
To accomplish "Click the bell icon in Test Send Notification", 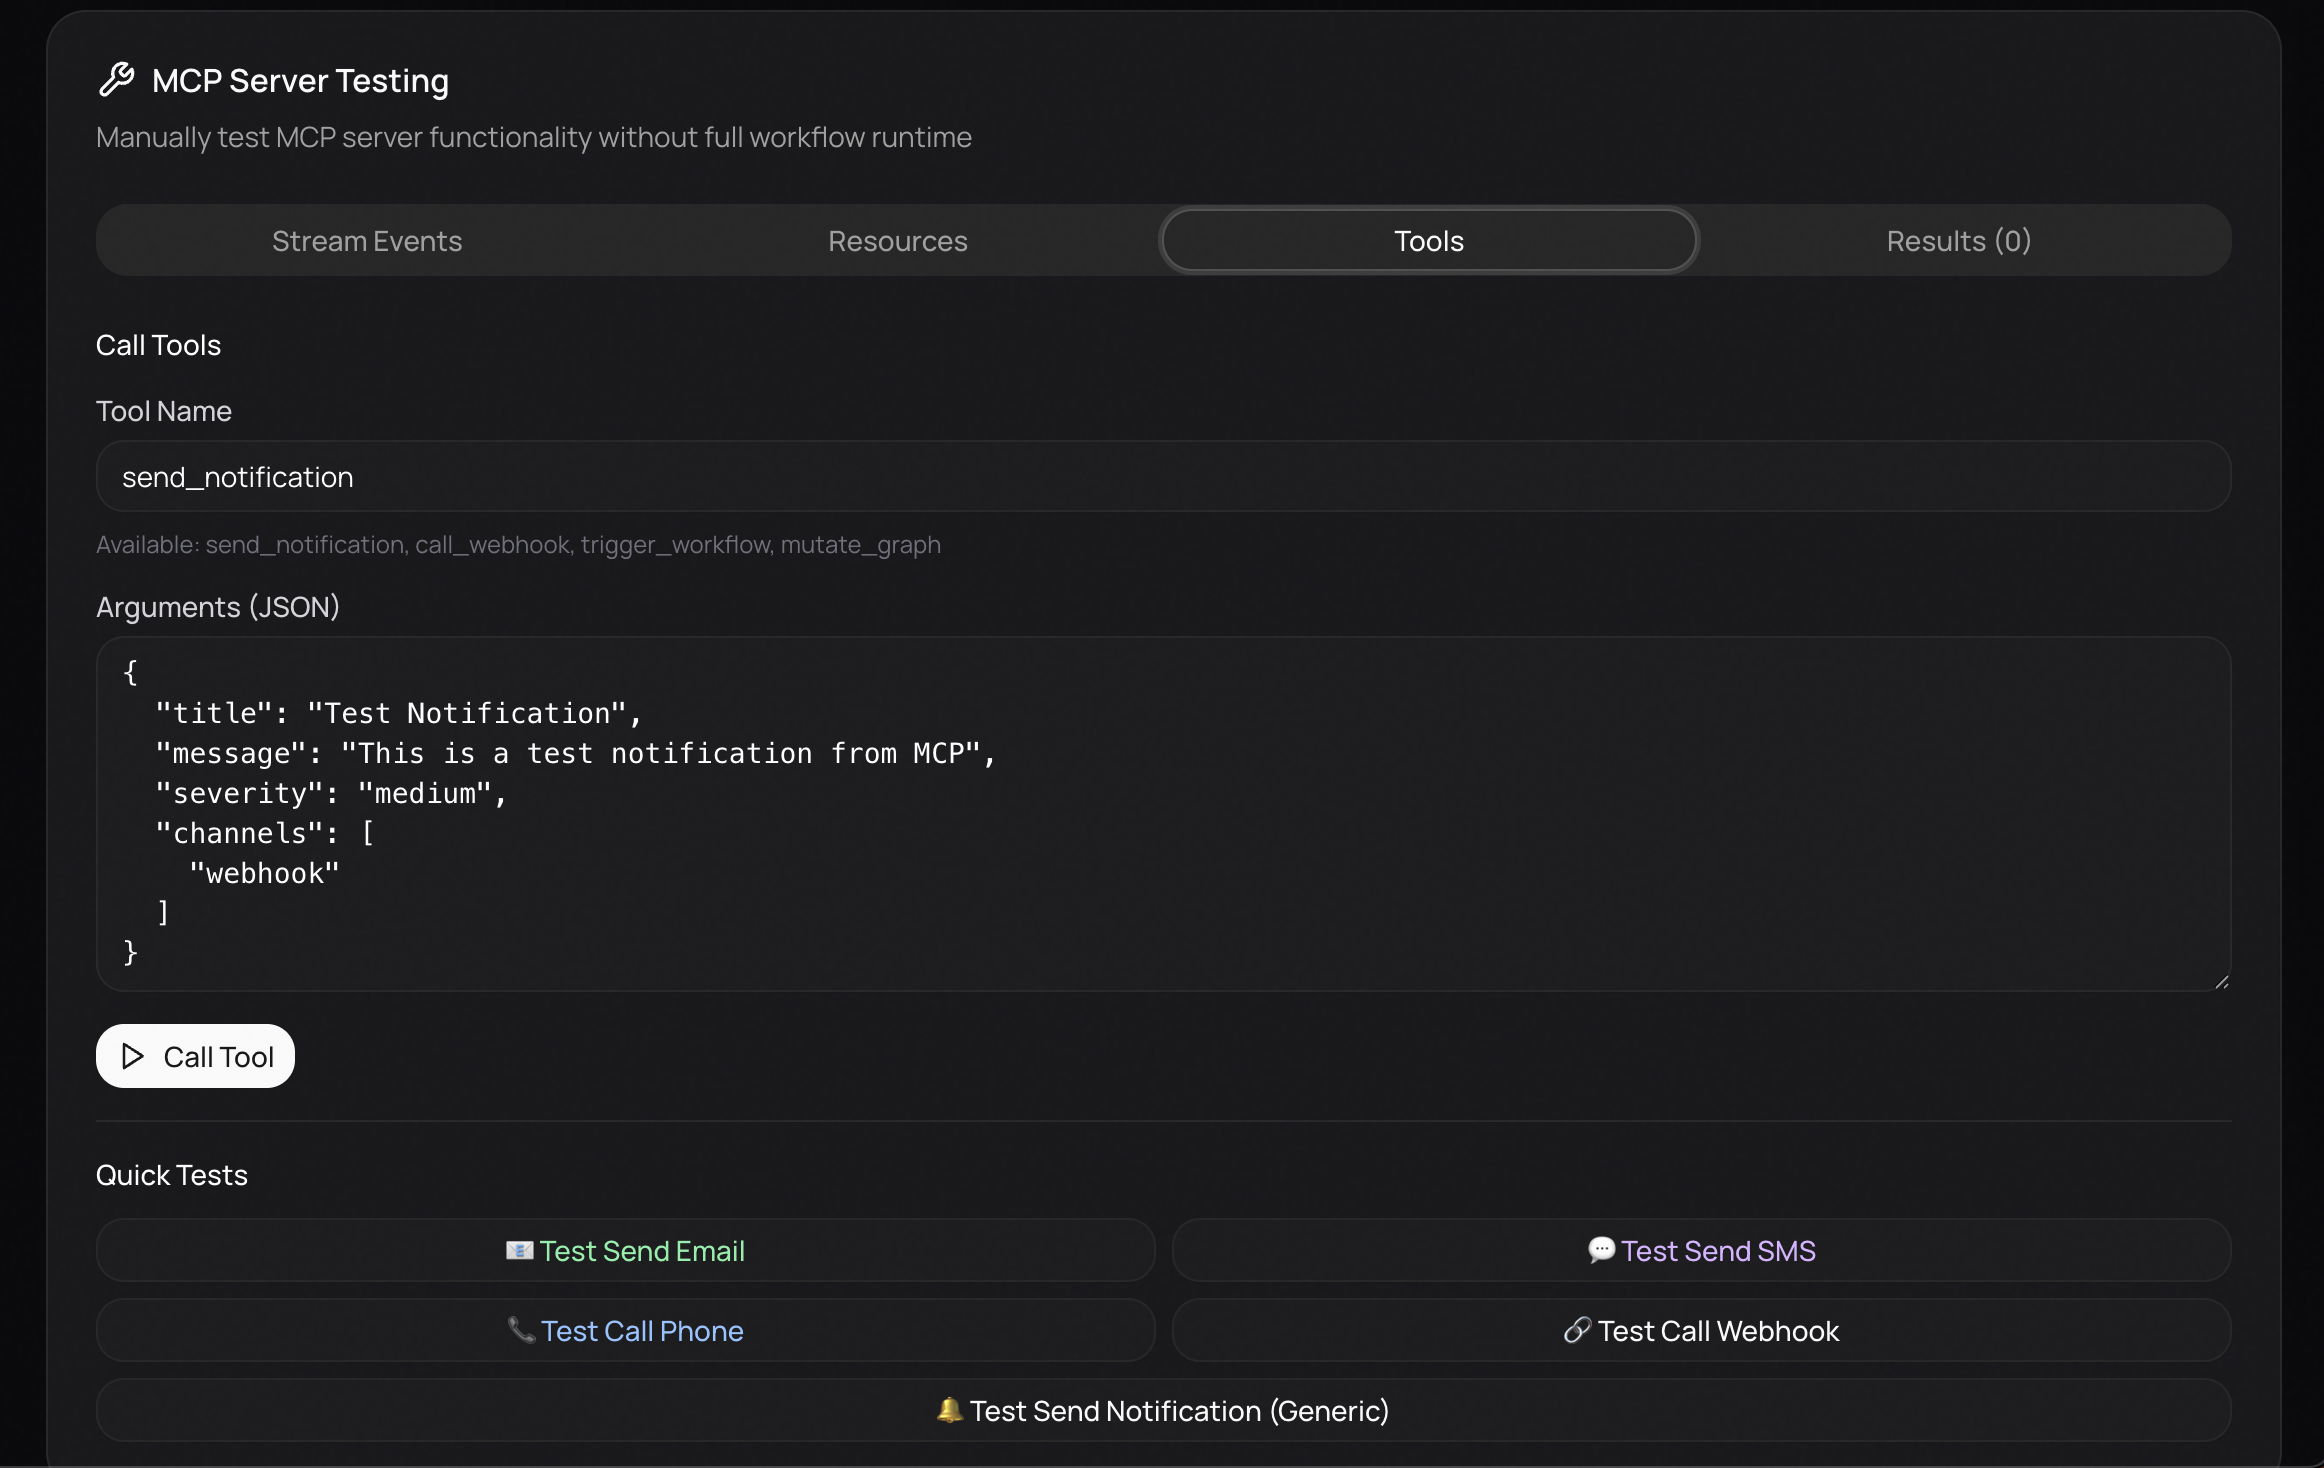I will (949, 1410).
